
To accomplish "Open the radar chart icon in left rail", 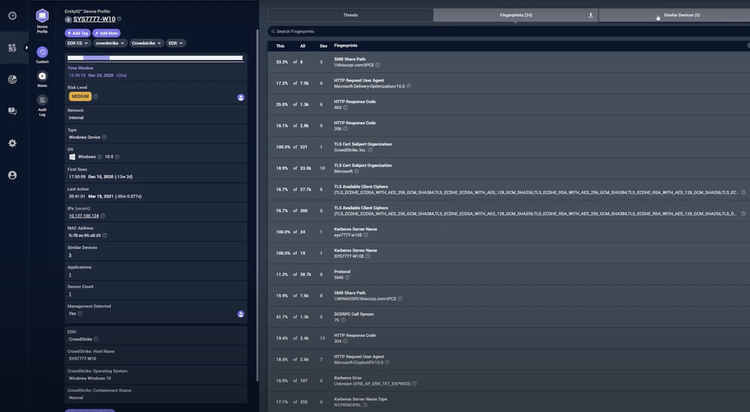I will pos(12,79).
